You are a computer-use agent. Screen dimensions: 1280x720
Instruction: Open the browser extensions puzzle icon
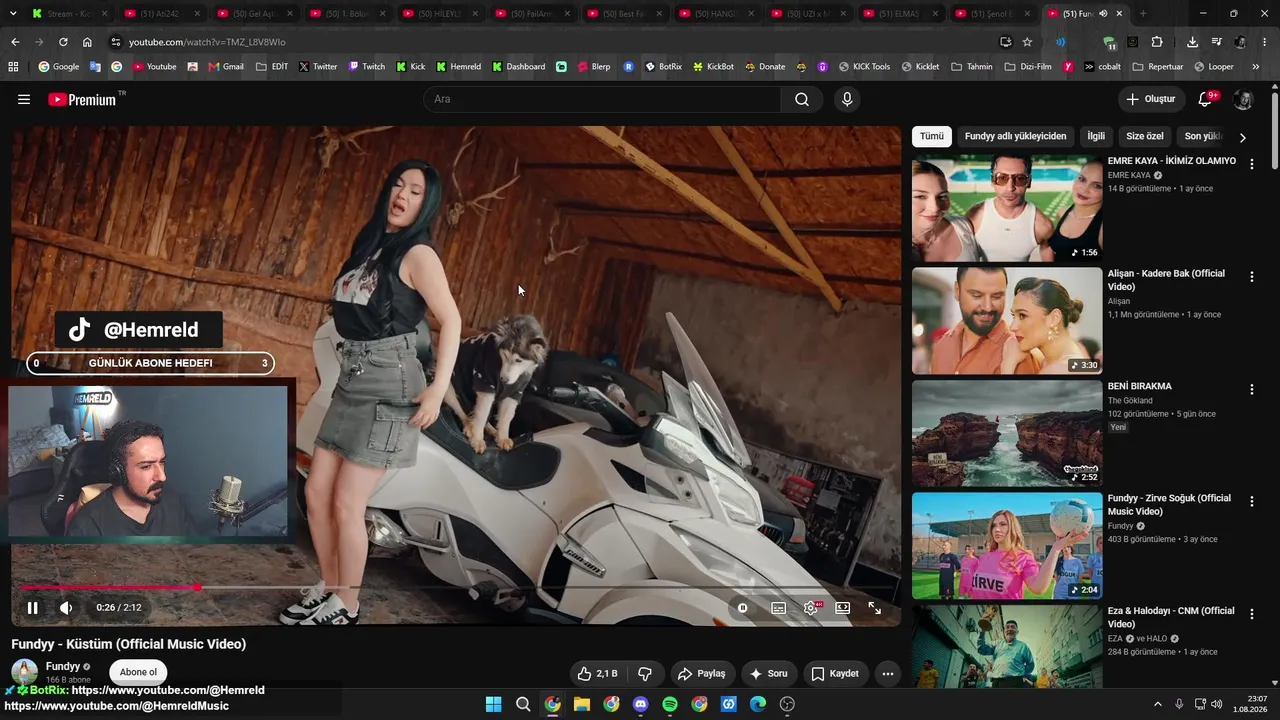[1157, 42]
